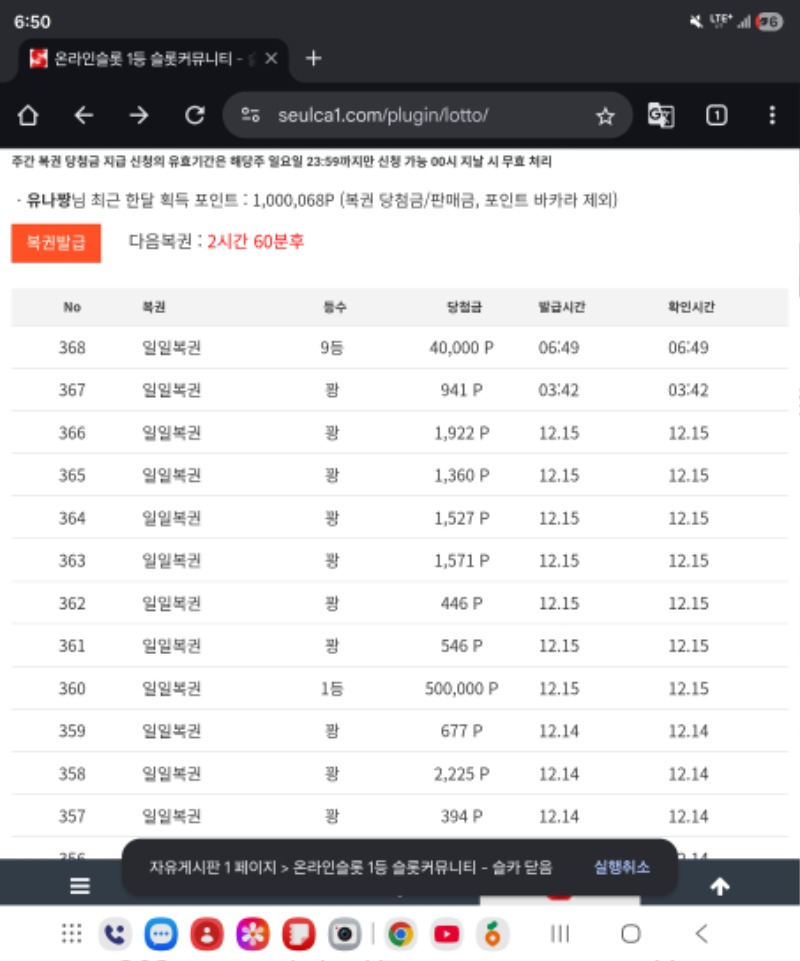Tap the Android recent apps button
800x961 pixels.
click(561, 934)
